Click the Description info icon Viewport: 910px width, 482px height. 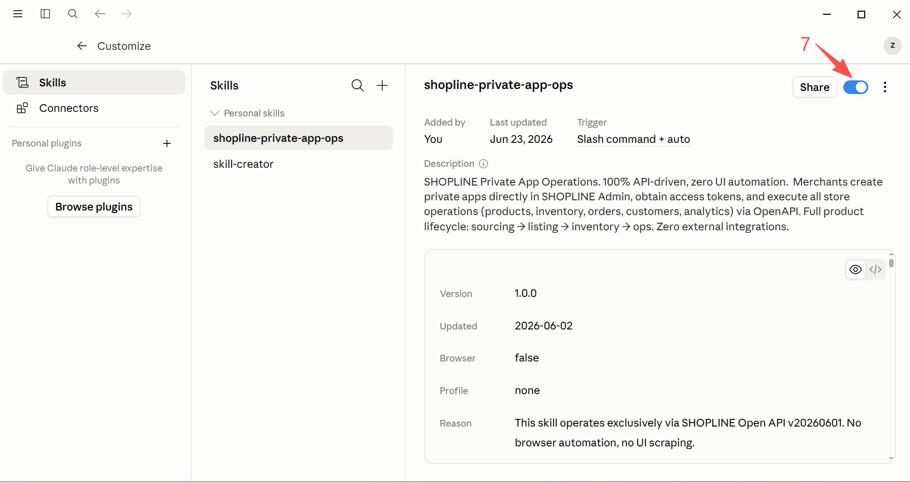click(483, 164)
